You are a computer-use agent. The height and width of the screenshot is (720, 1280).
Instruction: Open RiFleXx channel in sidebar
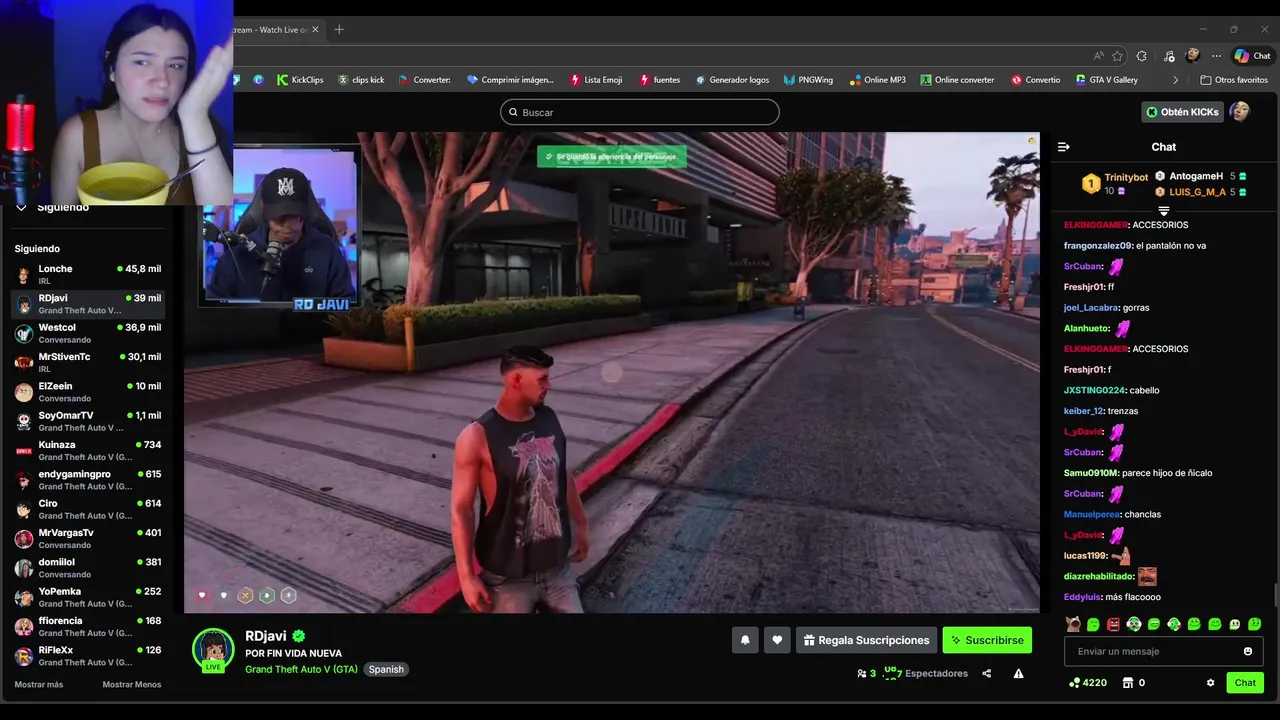pyautogui.click(x=88, y=656)
